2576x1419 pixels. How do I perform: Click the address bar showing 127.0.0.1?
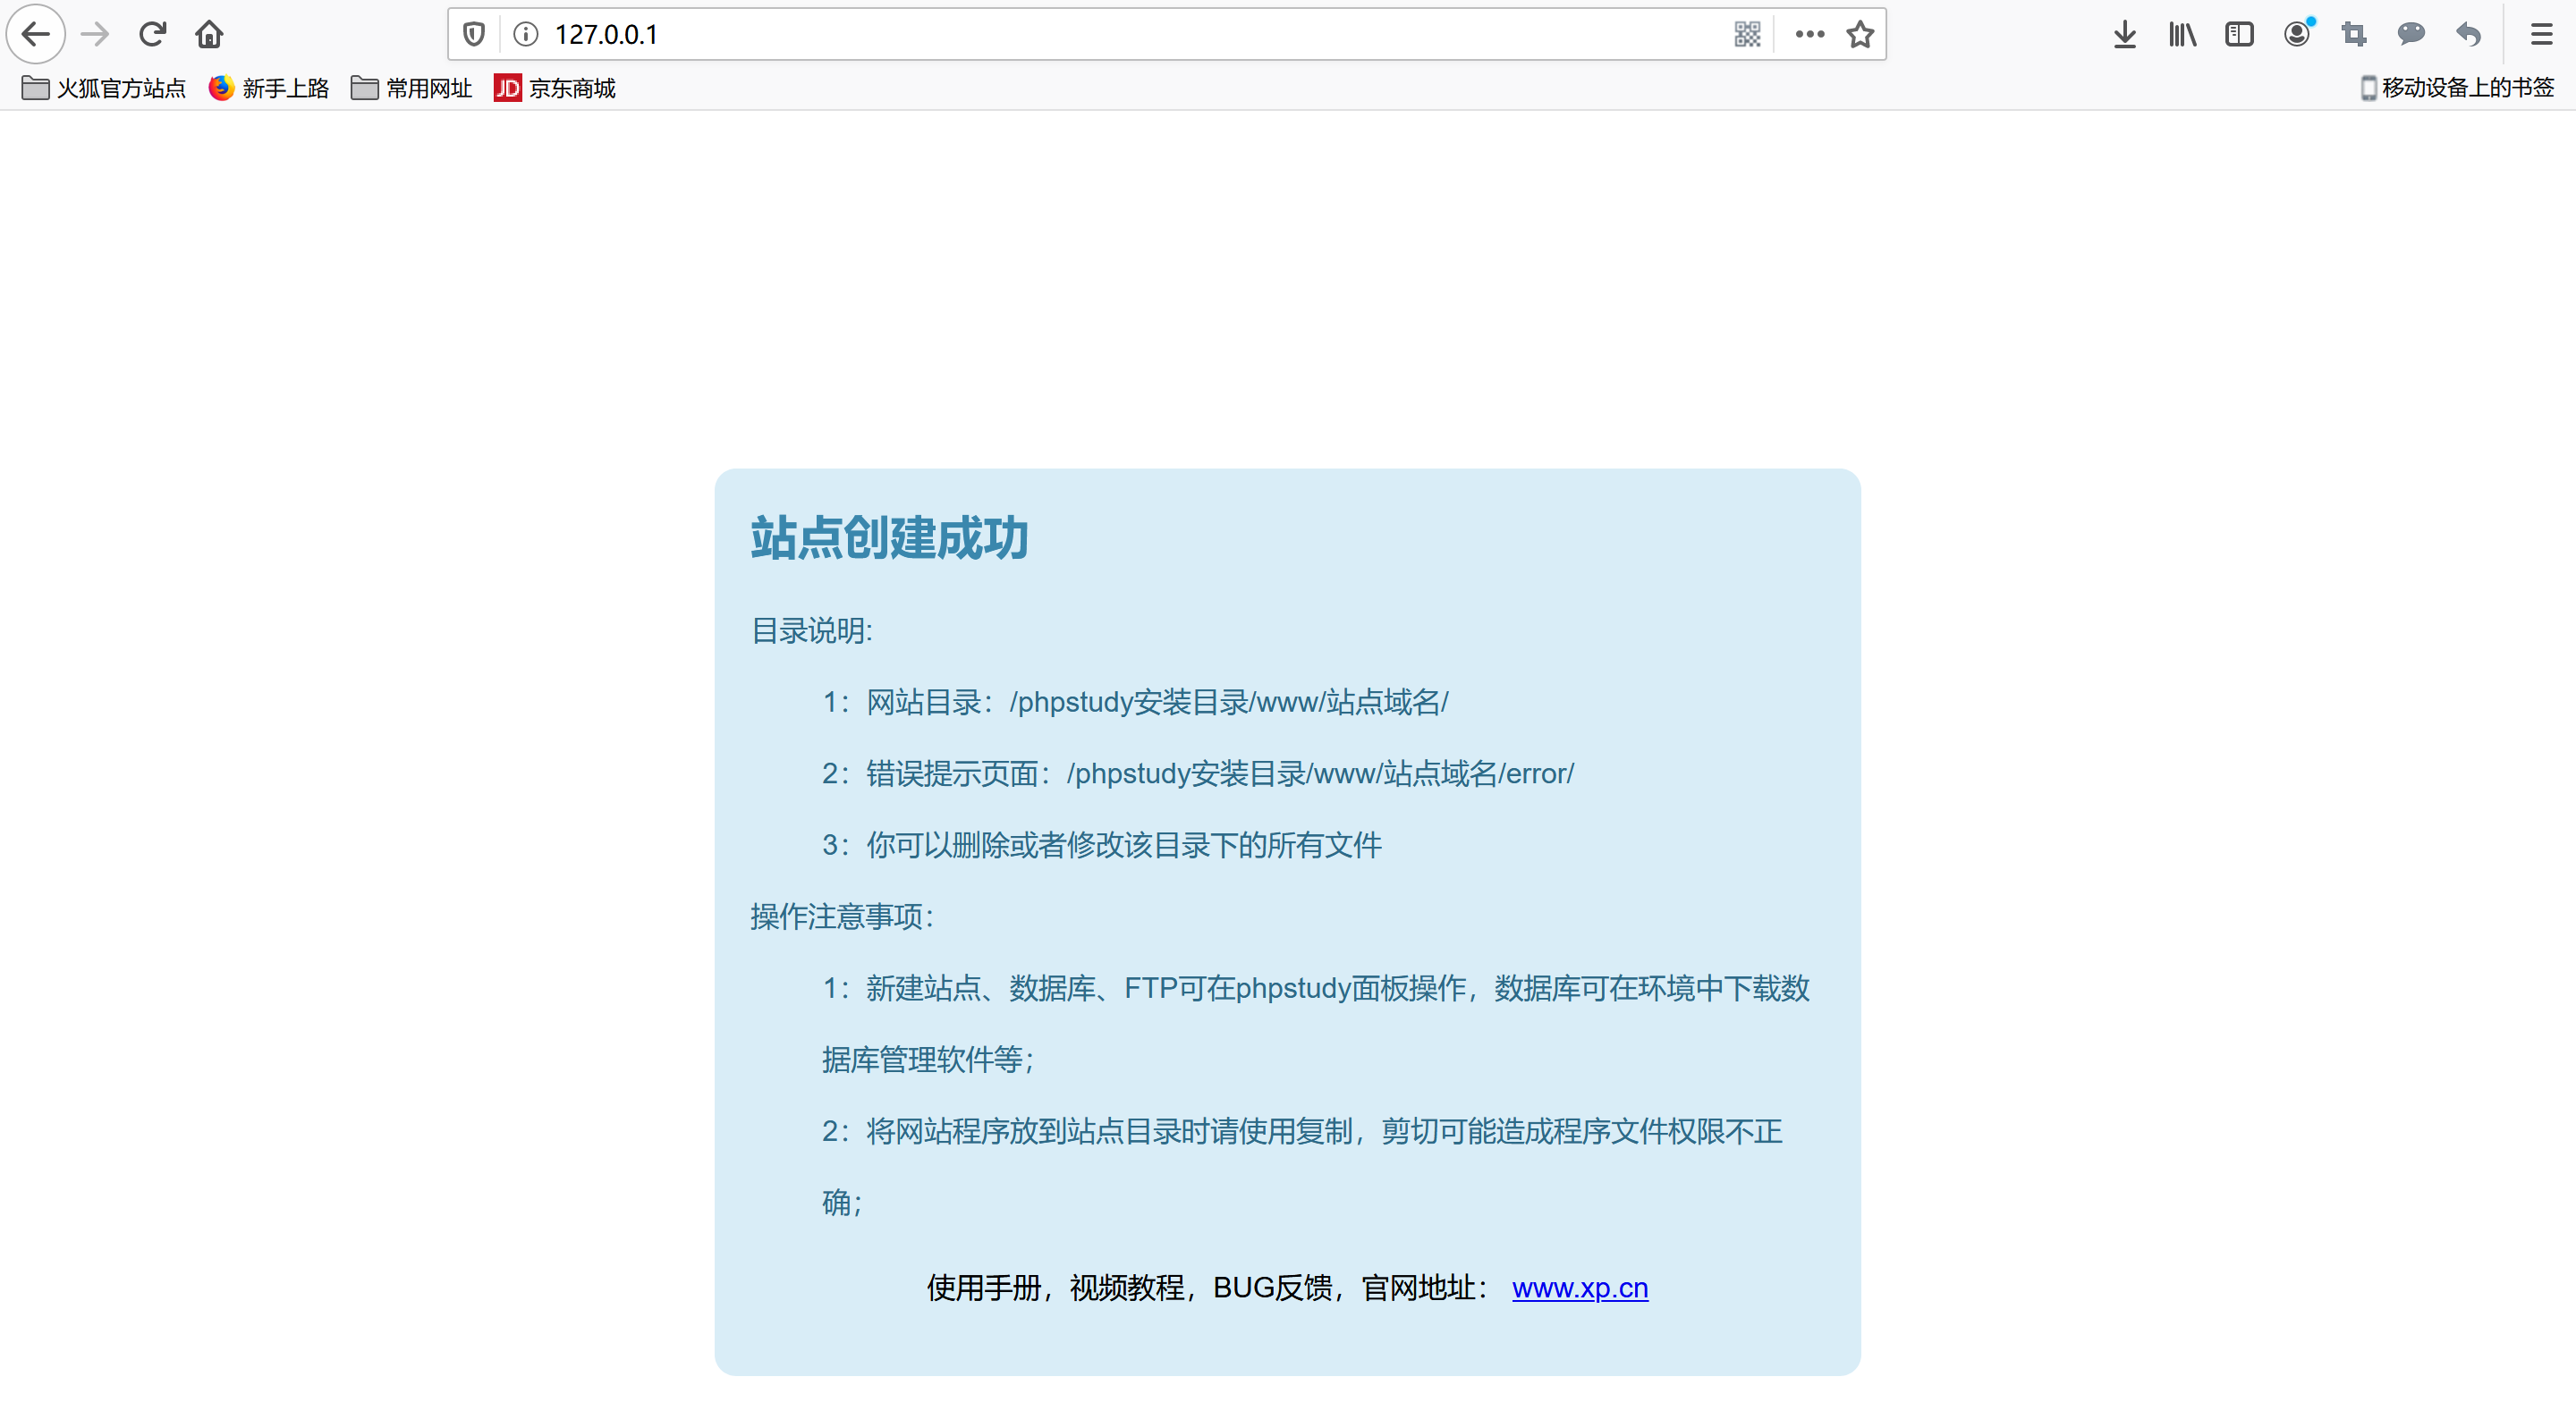click(1100, 35)
